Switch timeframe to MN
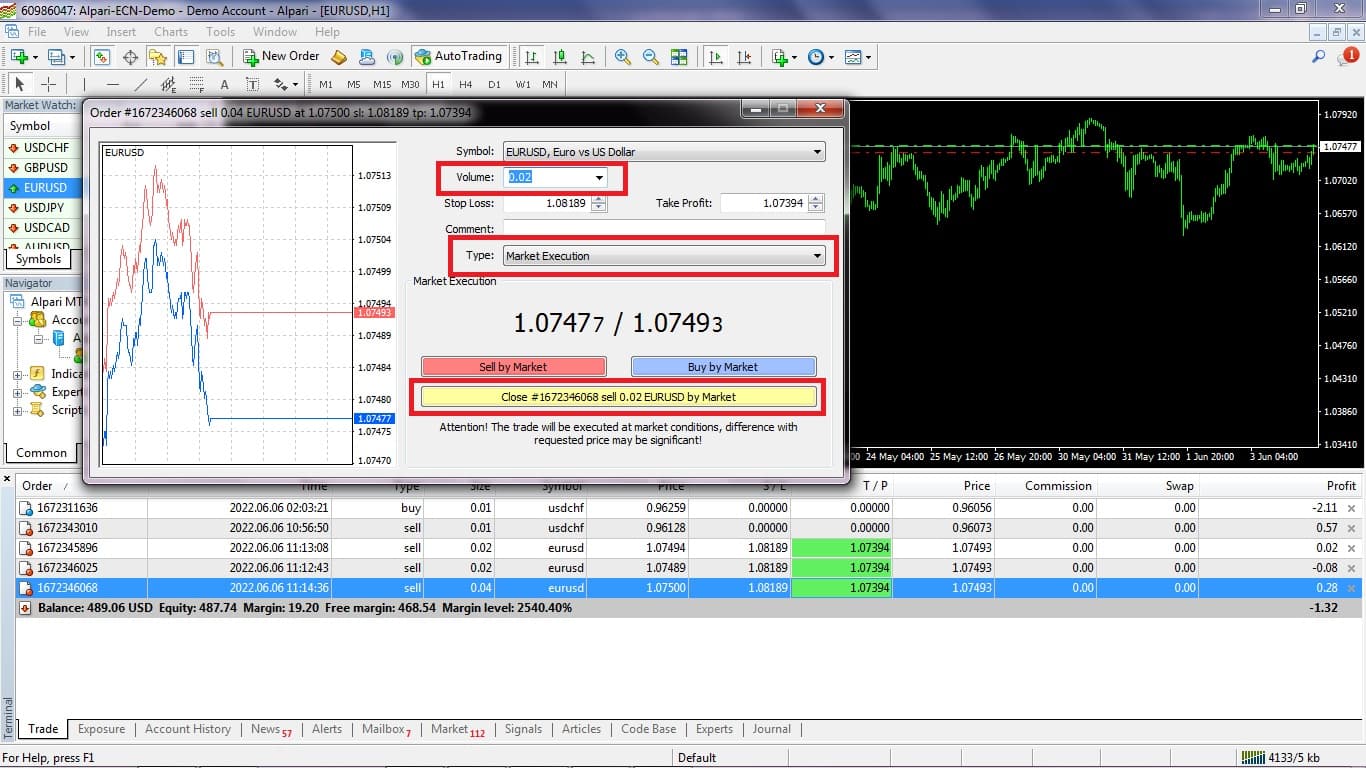 click(x=550, y=84)
